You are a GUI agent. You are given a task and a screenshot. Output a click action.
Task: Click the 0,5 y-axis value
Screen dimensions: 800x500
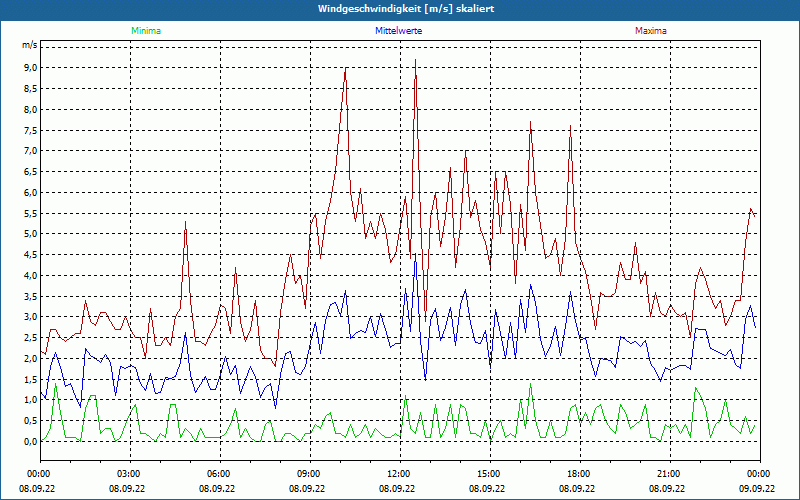[x=31, y=421]
